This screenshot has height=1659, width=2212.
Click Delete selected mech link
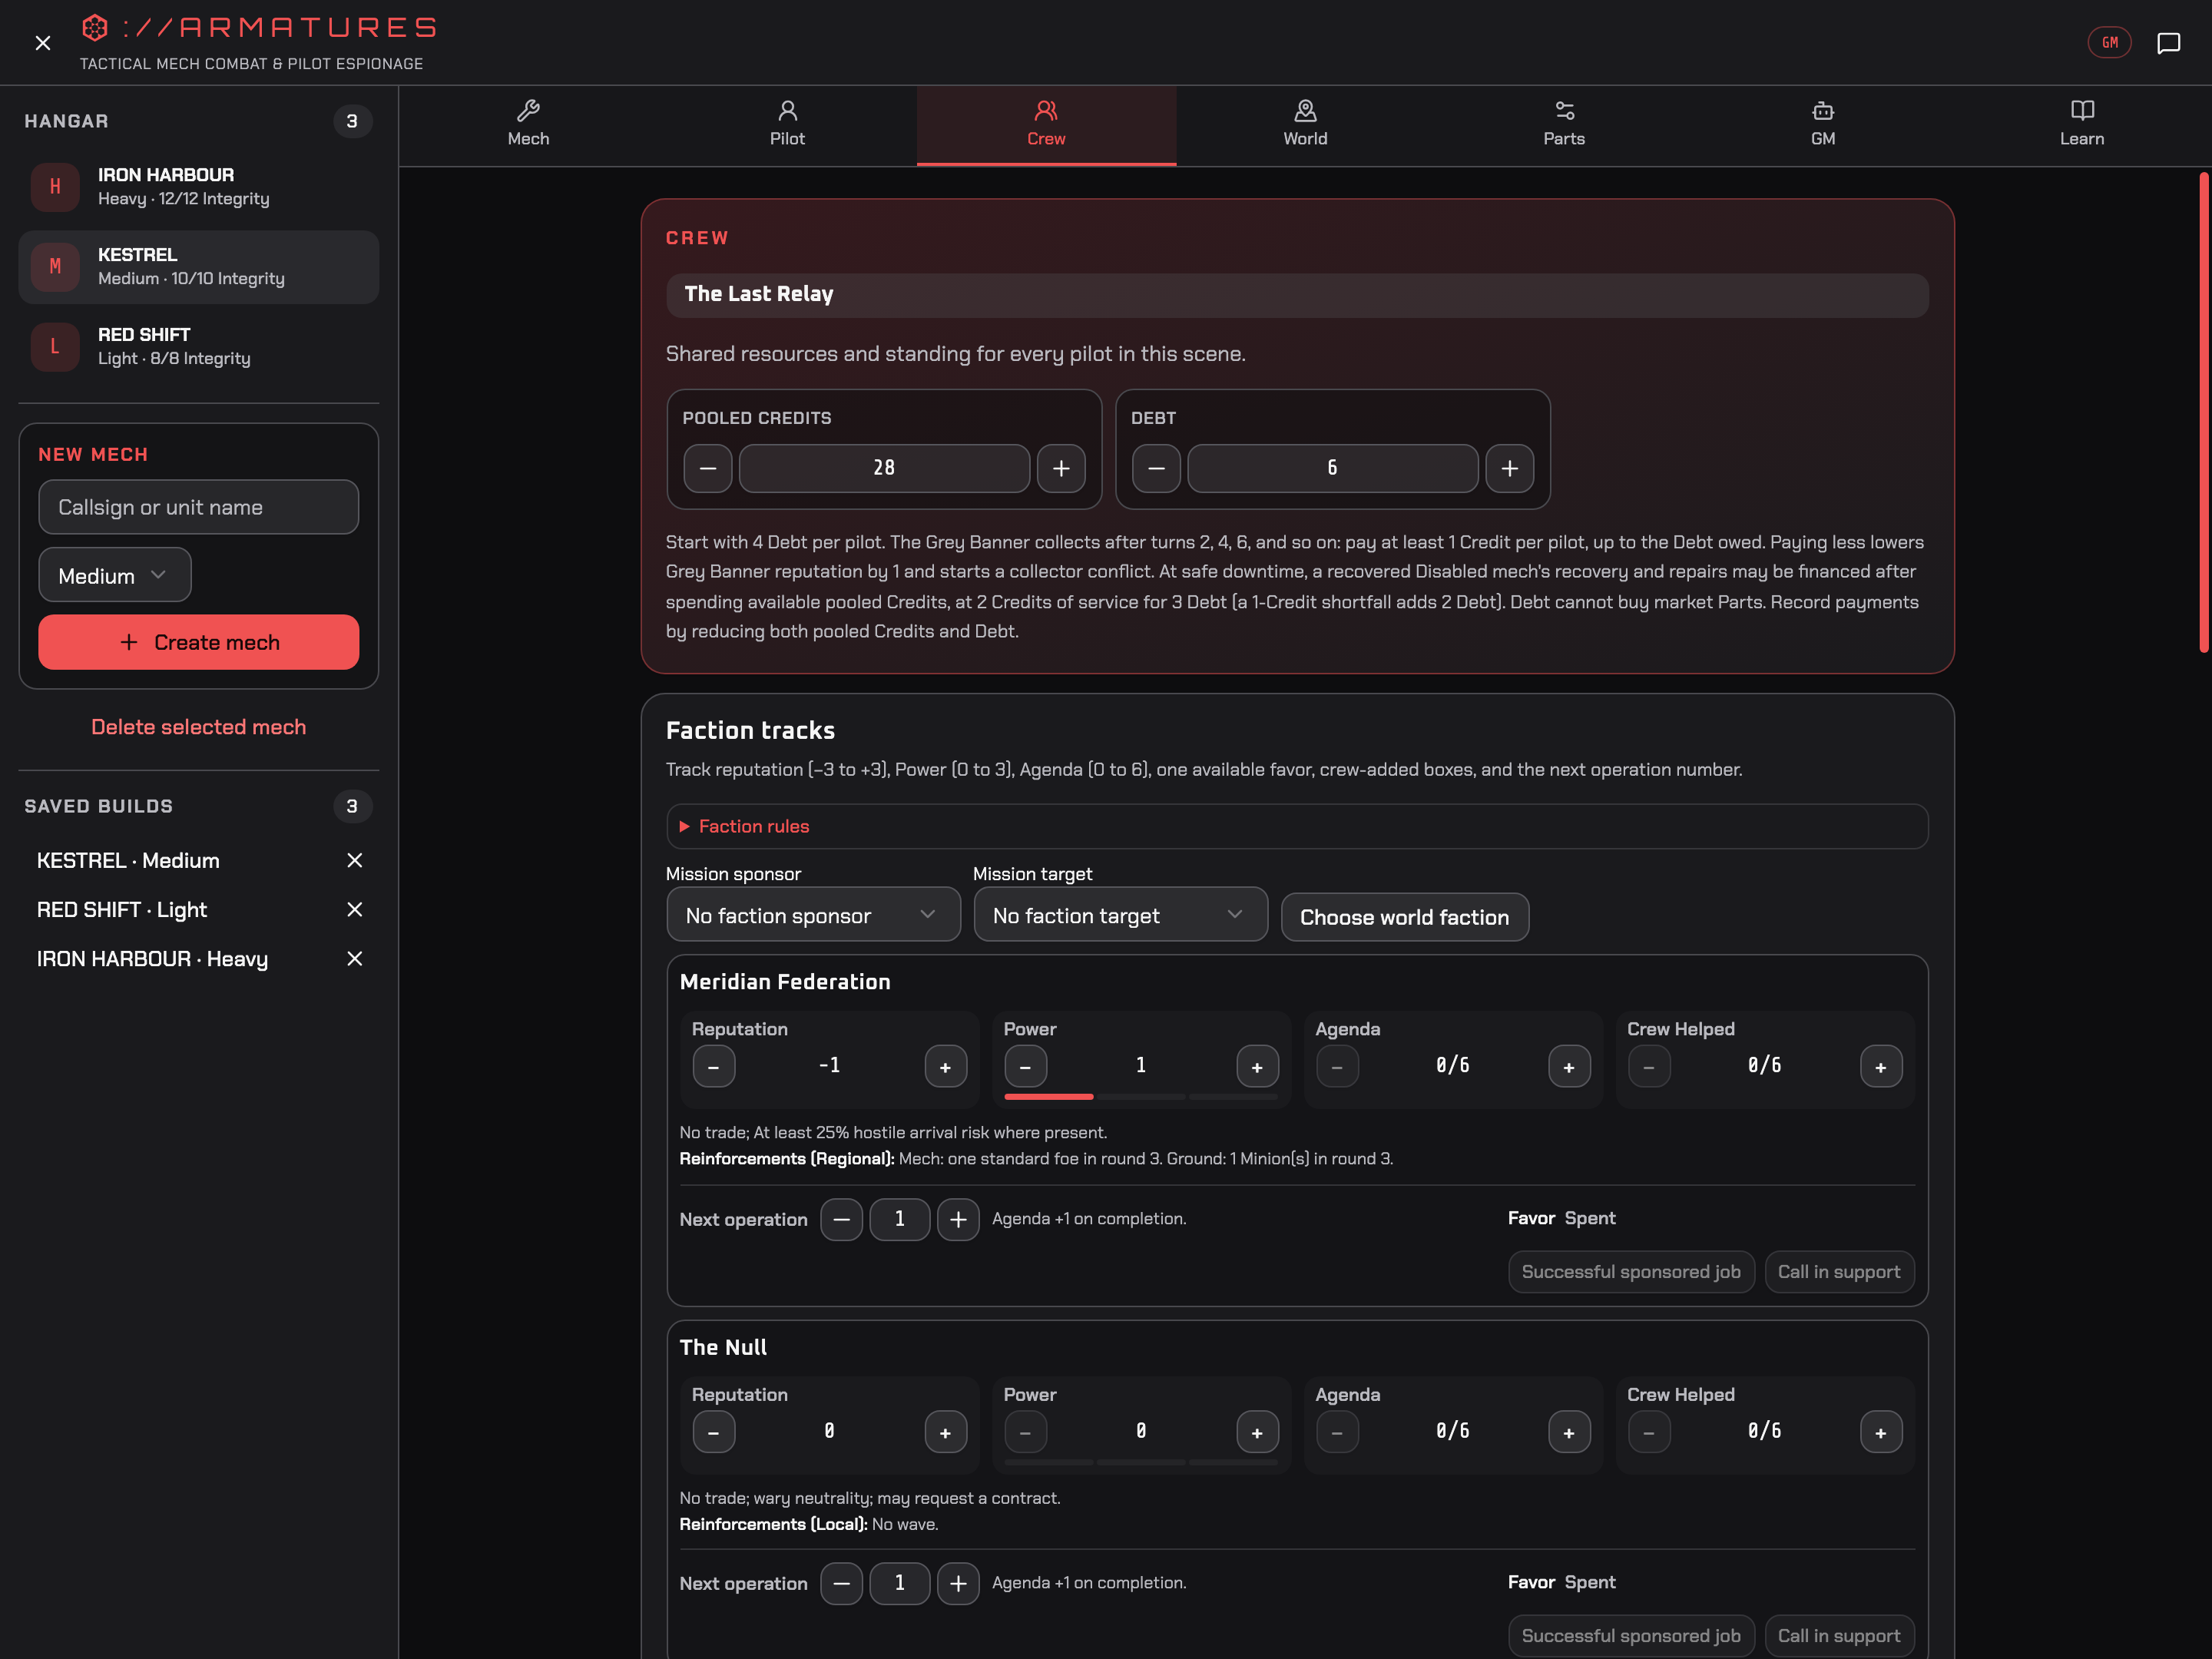click(198, 727)
